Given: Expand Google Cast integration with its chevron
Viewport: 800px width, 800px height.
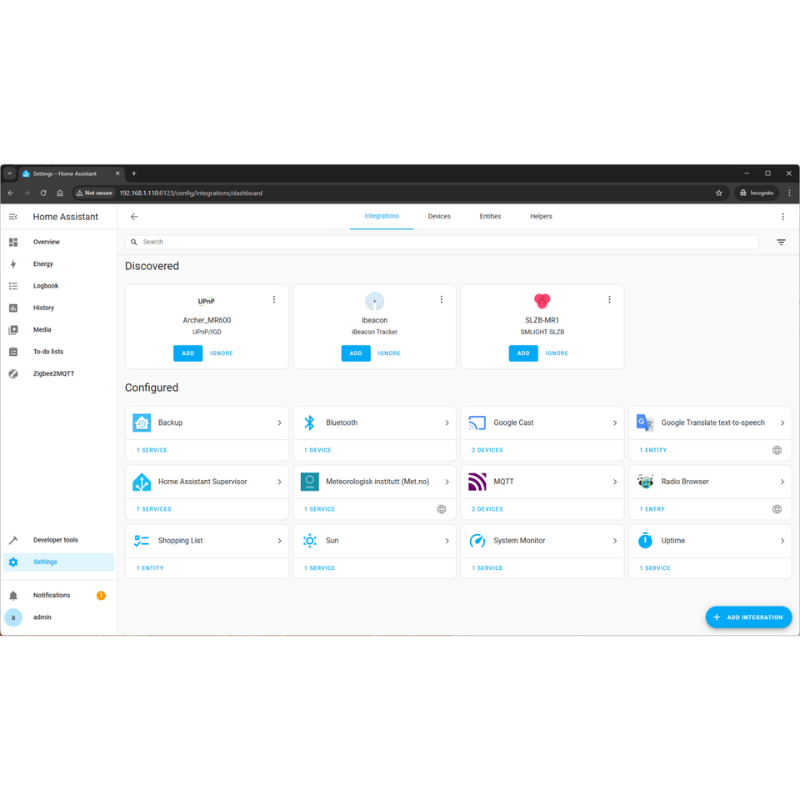Looking at the screenshot, I should click(x=615, y=423).
